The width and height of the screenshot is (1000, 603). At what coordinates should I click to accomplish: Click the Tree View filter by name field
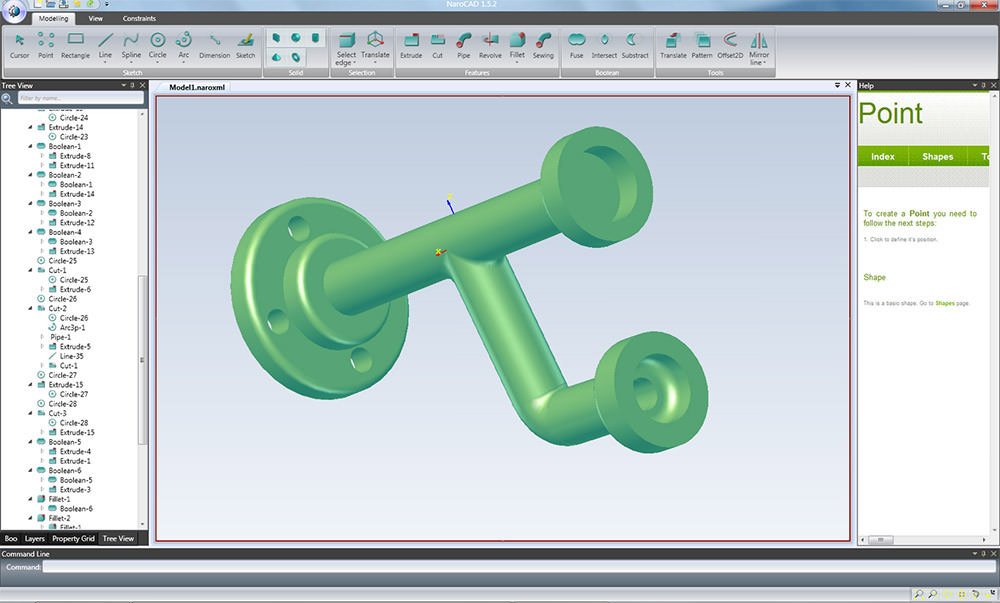80,98
